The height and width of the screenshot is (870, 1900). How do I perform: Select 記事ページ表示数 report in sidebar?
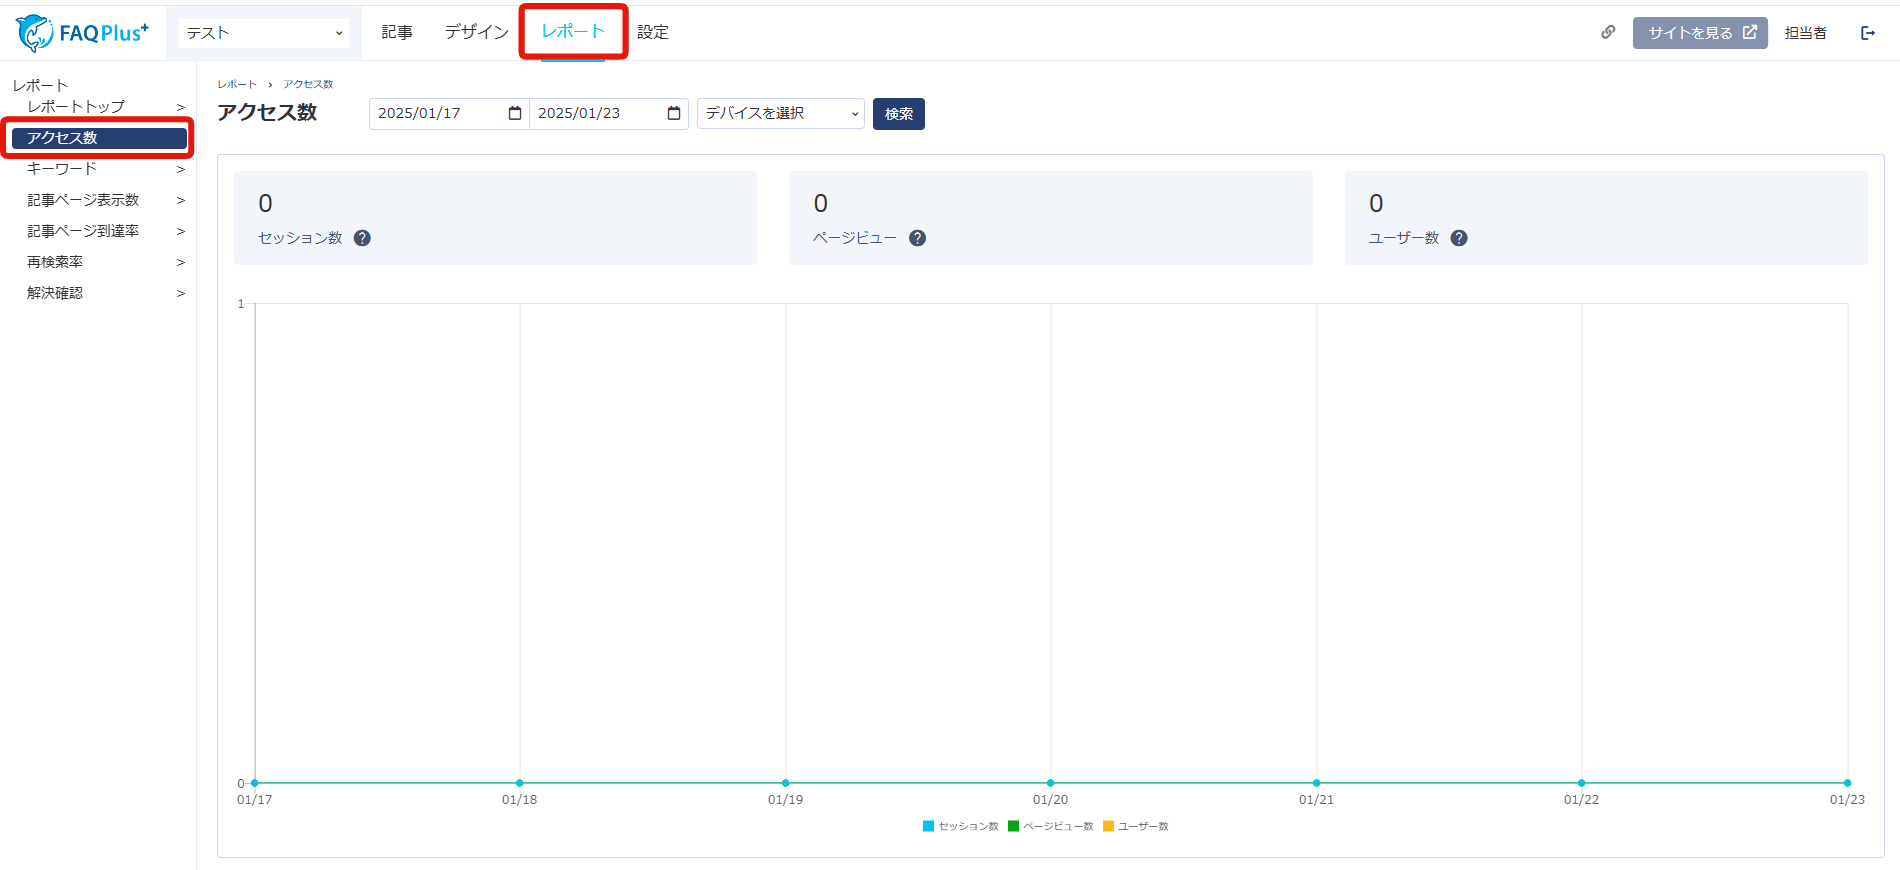point(83,200)
